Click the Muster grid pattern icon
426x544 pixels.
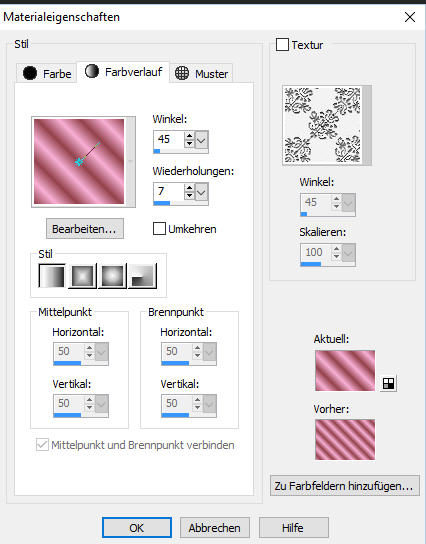(182, 73)
